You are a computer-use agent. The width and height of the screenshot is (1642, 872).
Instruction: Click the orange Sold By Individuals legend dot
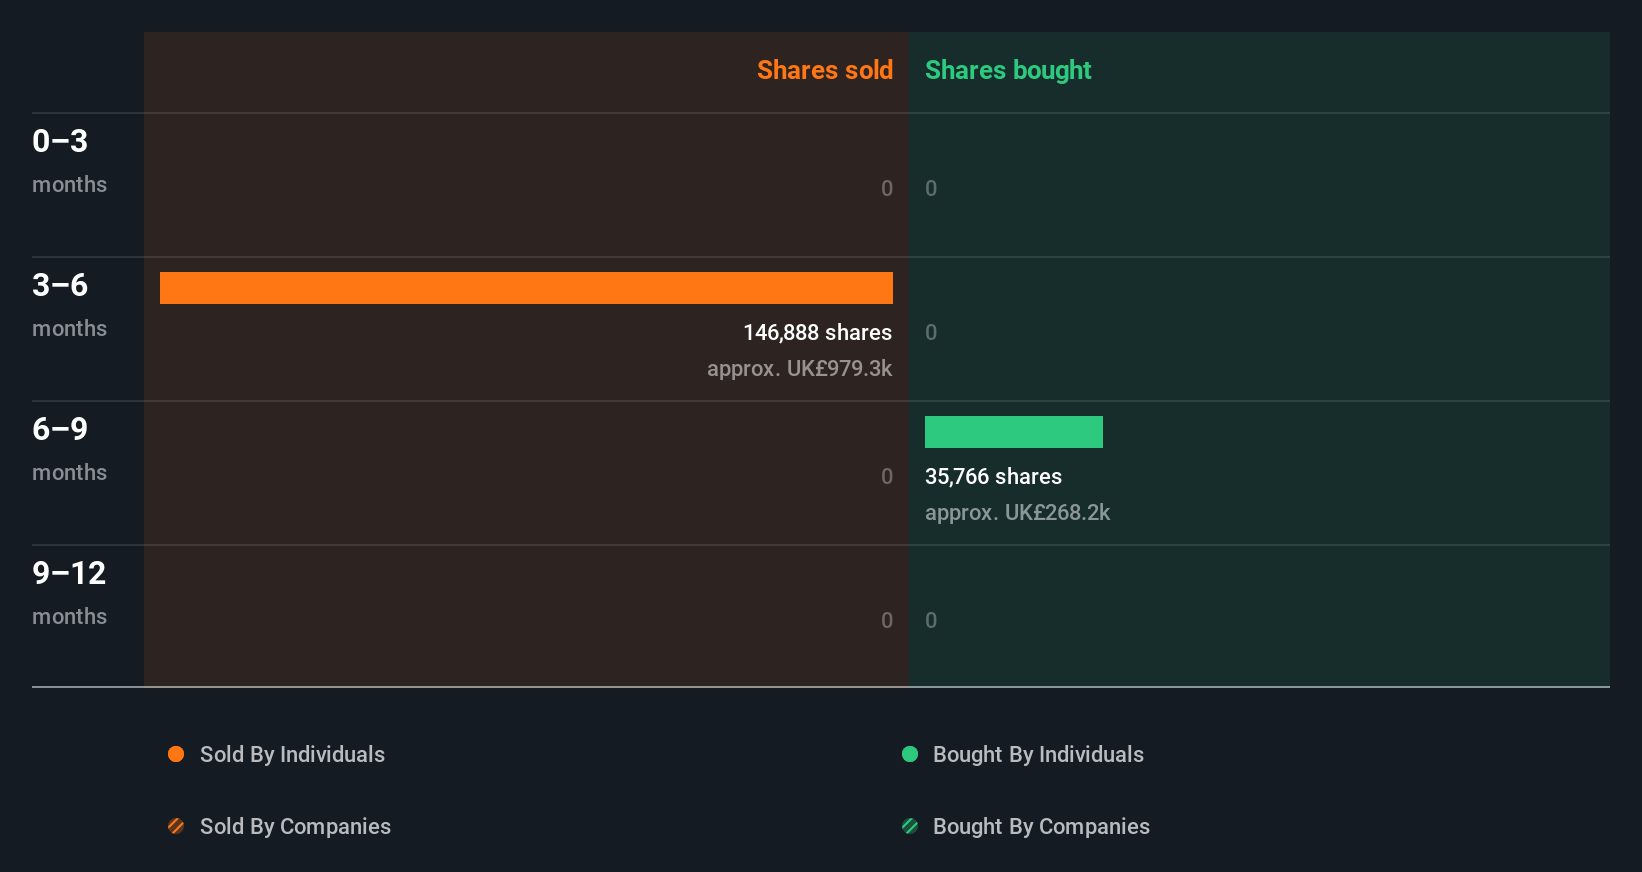pos(176,754)
